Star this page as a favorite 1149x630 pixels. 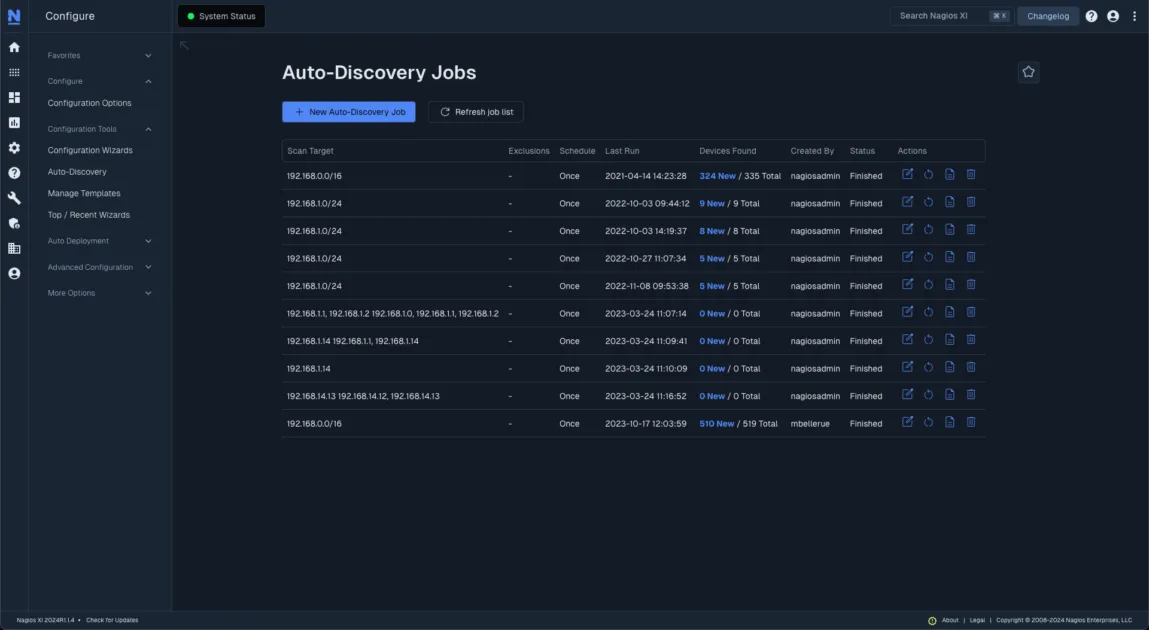1028,71
